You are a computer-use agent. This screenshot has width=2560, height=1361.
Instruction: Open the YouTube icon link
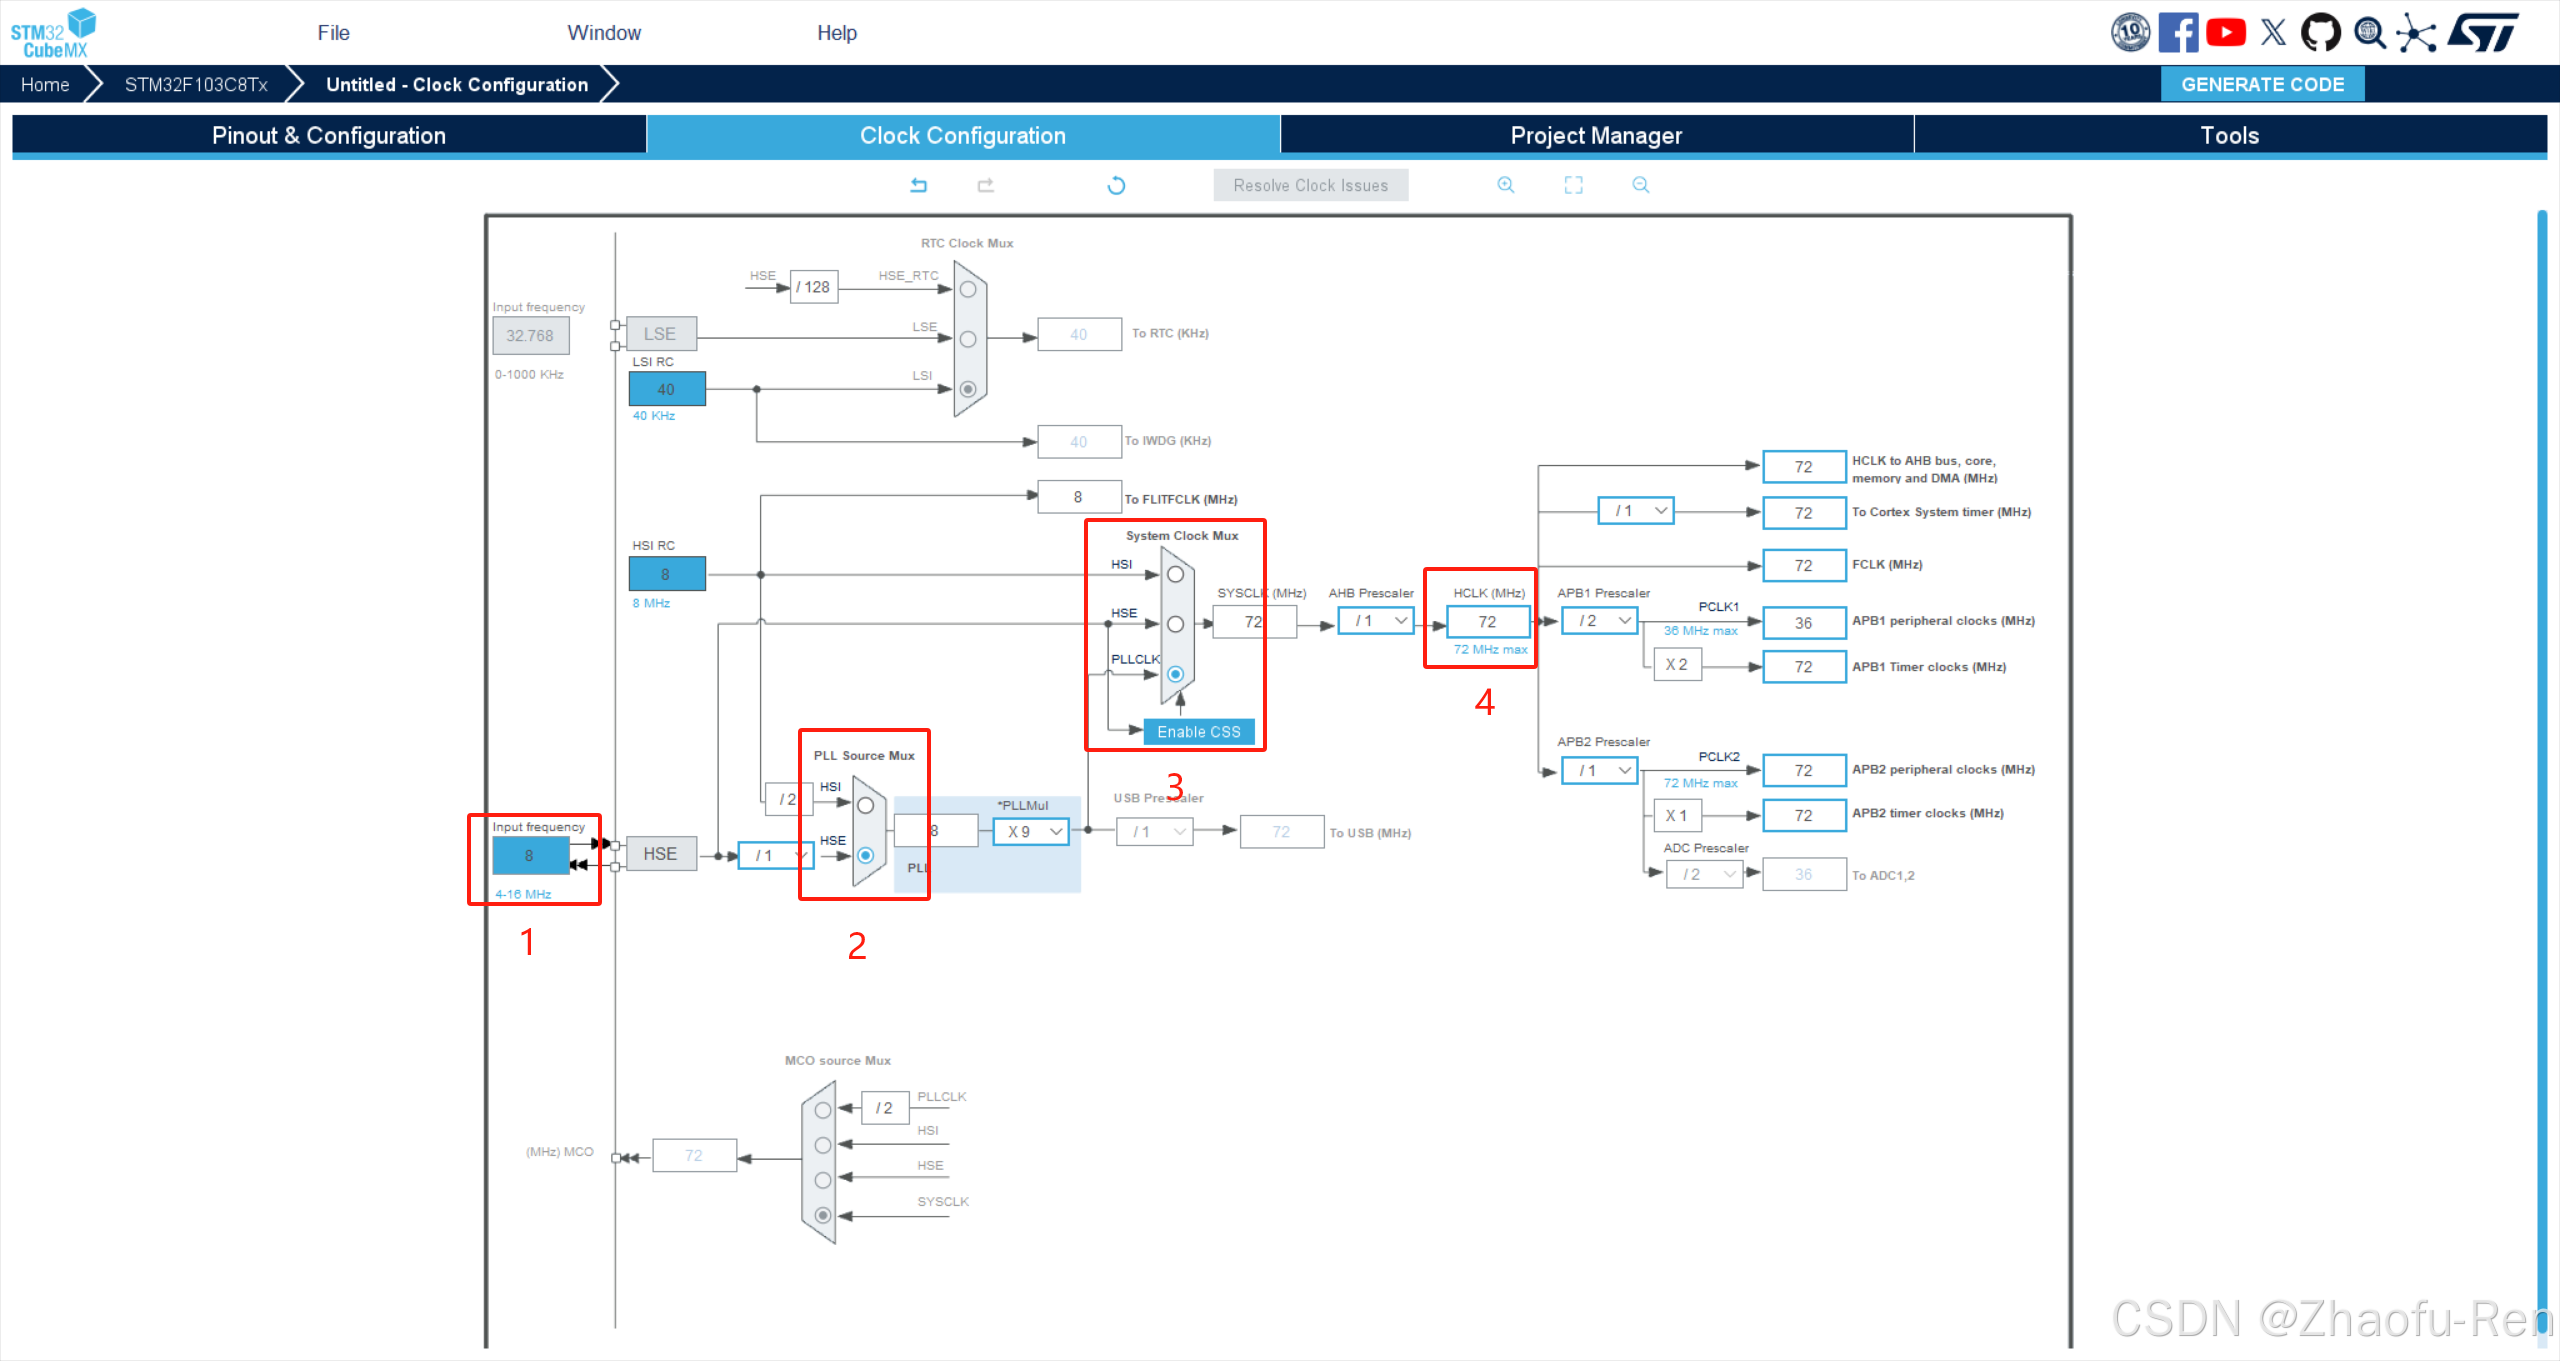pos(2226,32)
